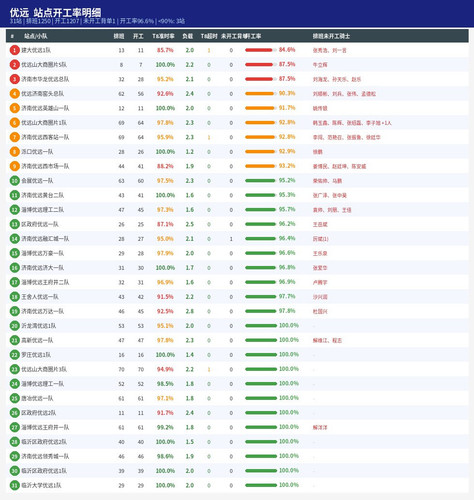Click the orange rank badge number 7

point(14,137)
